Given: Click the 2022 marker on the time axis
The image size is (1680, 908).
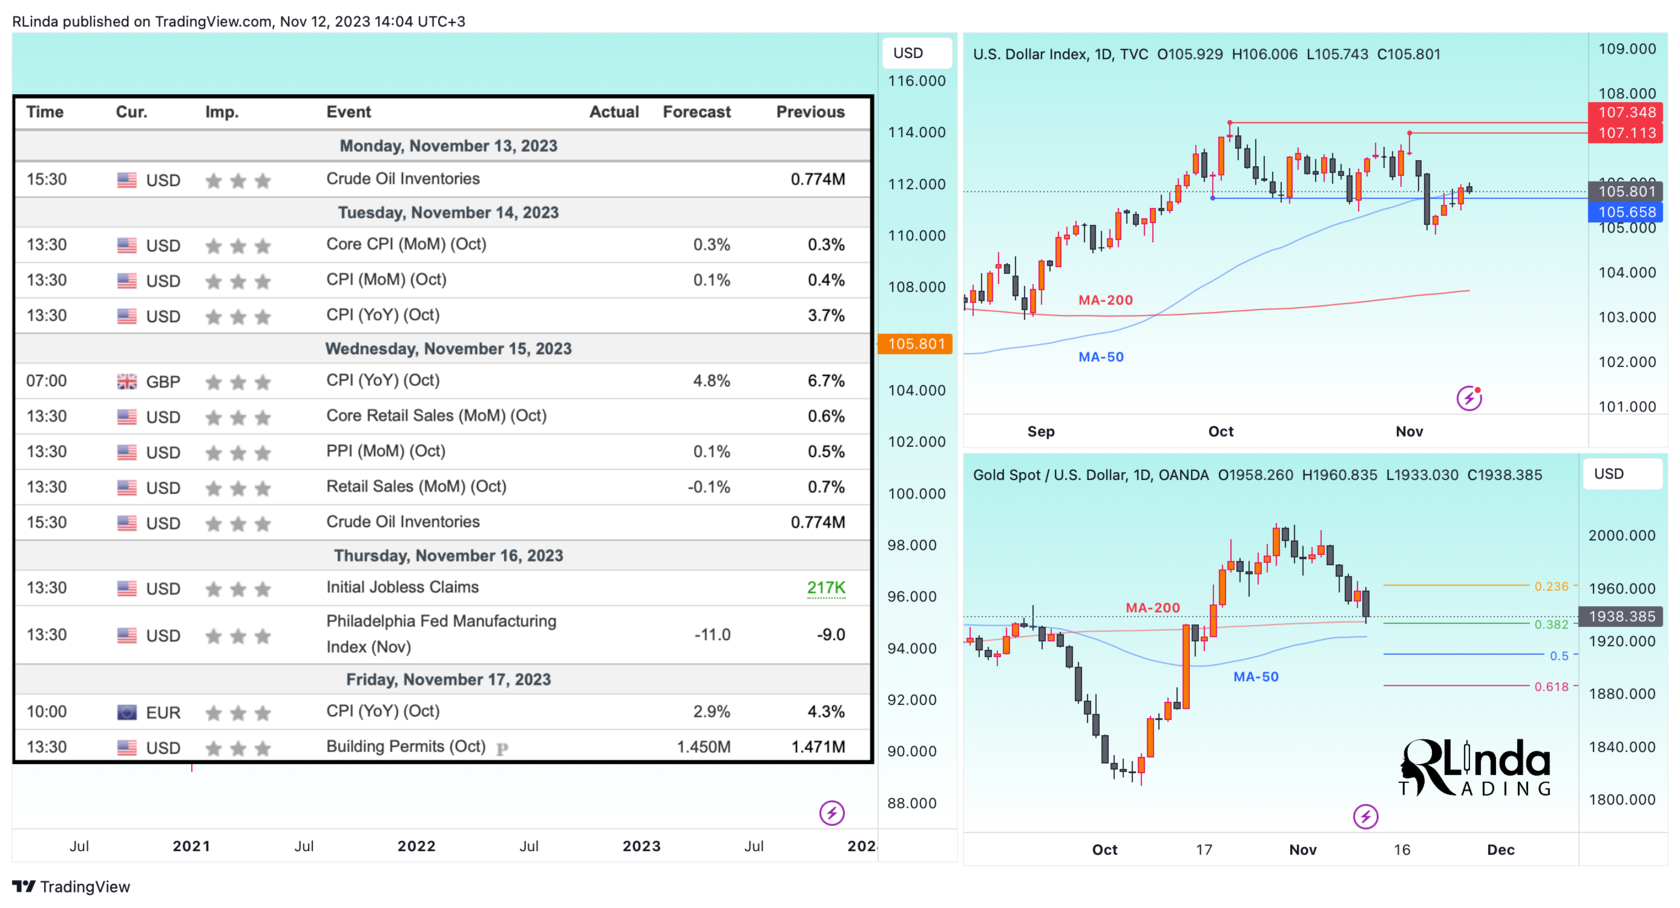Looking at the screenshot, I should pos(416,846).
